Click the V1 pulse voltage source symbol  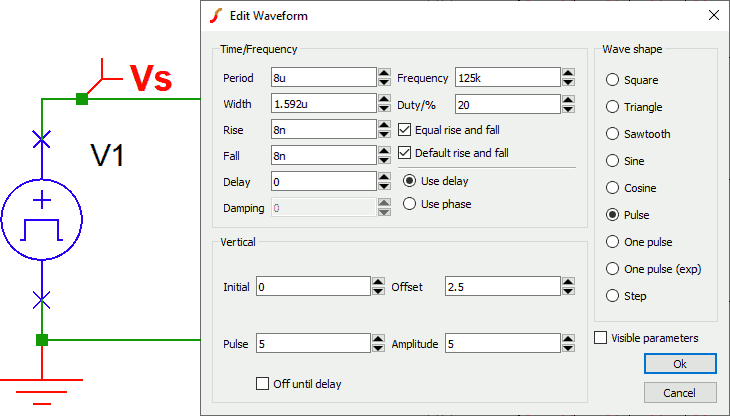click(x=42, y=219)
